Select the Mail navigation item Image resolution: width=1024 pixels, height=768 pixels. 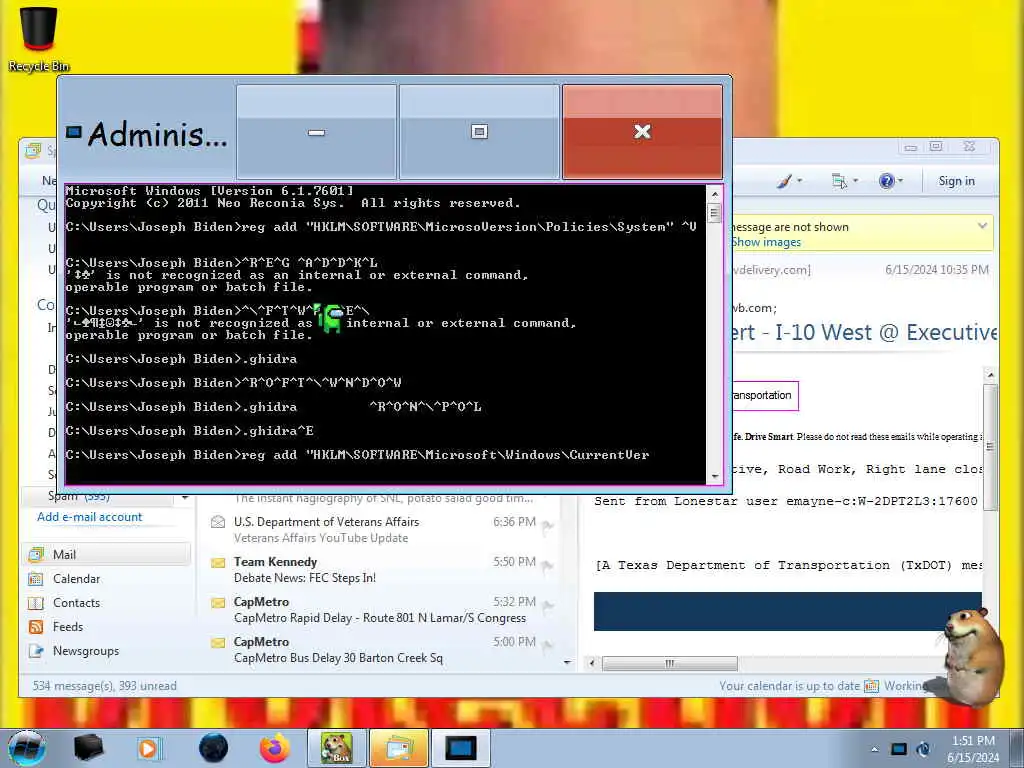pyautogui.click(x=108, y=554)
